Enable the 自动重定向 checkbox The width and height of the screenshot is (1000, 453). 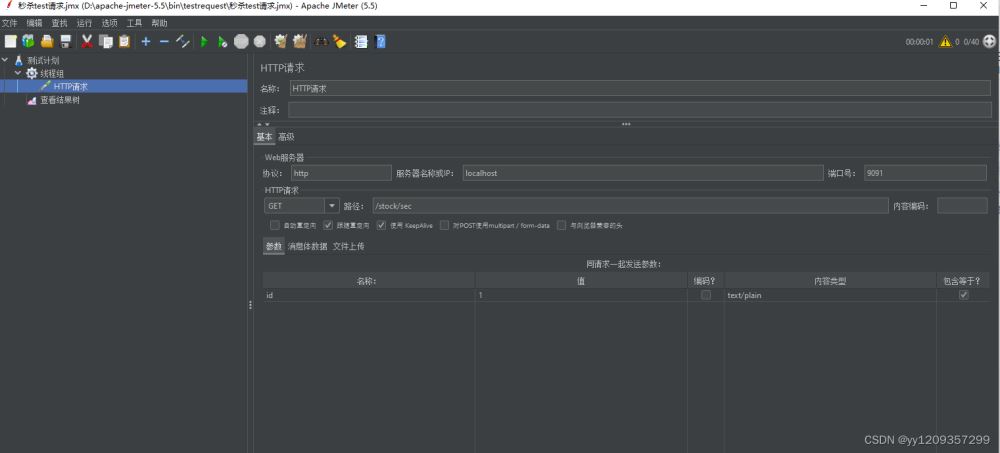point(275,225)
